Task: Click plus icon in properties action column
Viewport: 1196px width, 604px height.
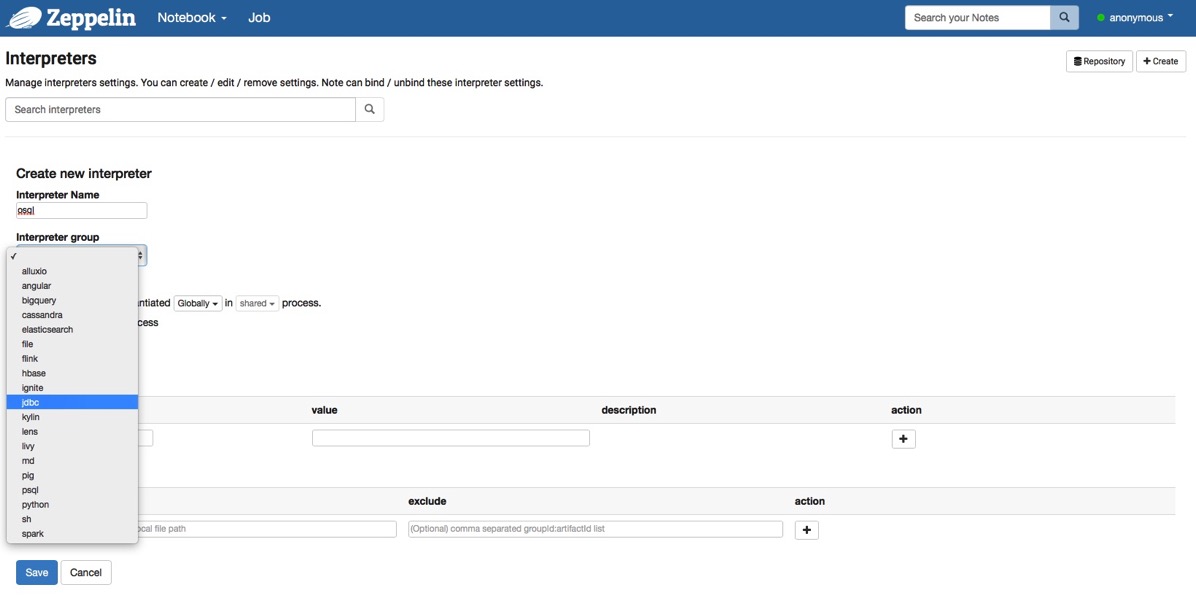Action: tap(903, 439)
